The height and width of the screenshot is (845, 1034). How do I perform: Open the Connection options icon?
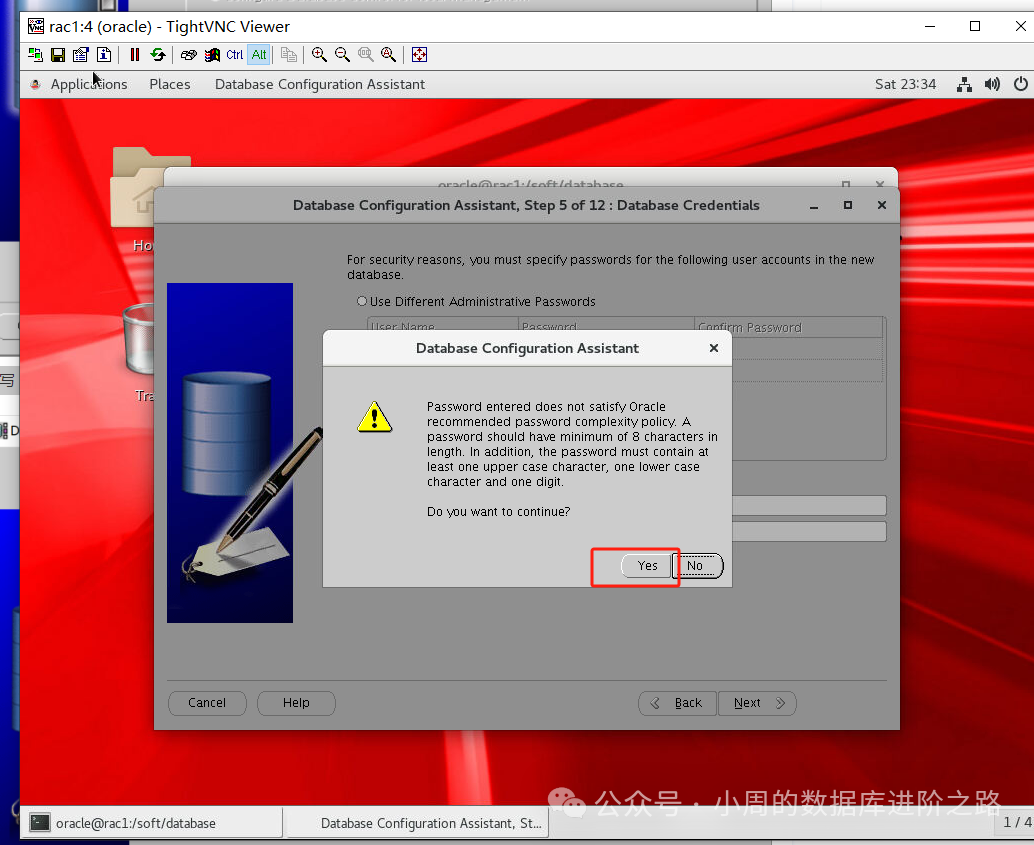pos(80,55)
